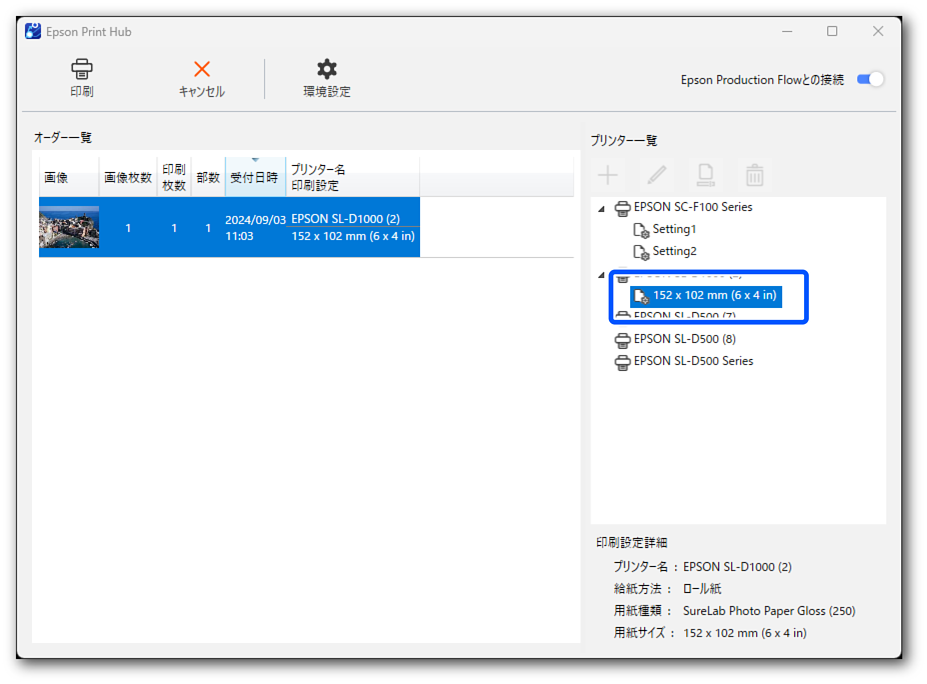The image size is (927, 684).
Task: Click printer icon beside EPSON SL-D500 Series
Action: (x=622, y=361)
